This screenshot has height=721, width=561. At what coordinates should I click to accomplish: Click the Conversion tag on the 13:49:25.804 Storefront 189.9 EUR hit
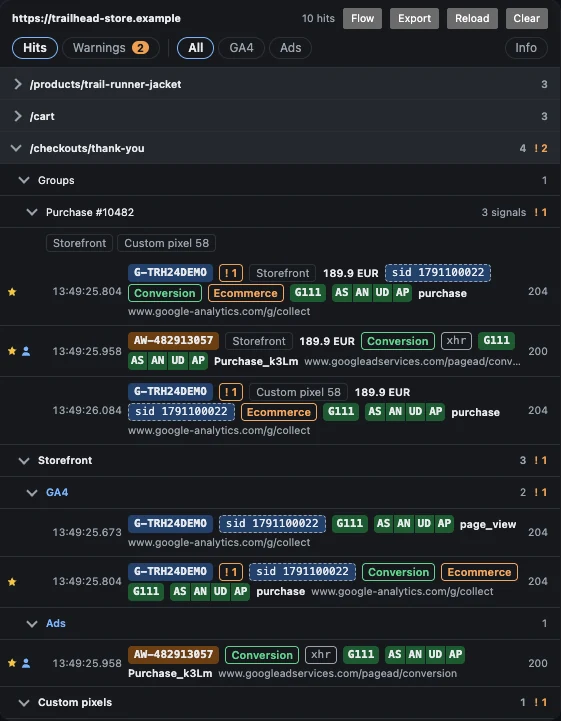[x=165, y=293]
